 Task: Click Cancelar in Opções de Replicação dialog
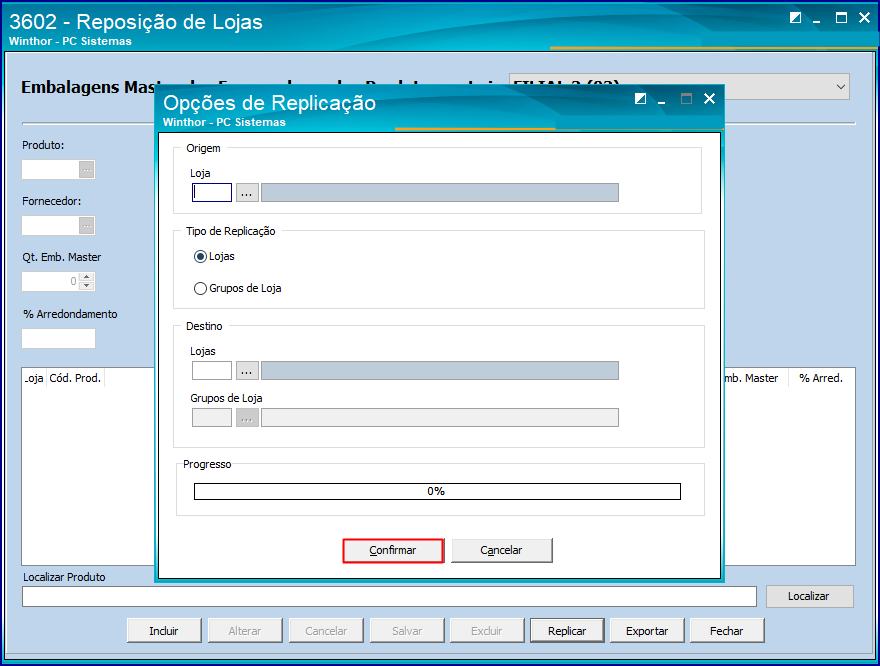[501, 550]
